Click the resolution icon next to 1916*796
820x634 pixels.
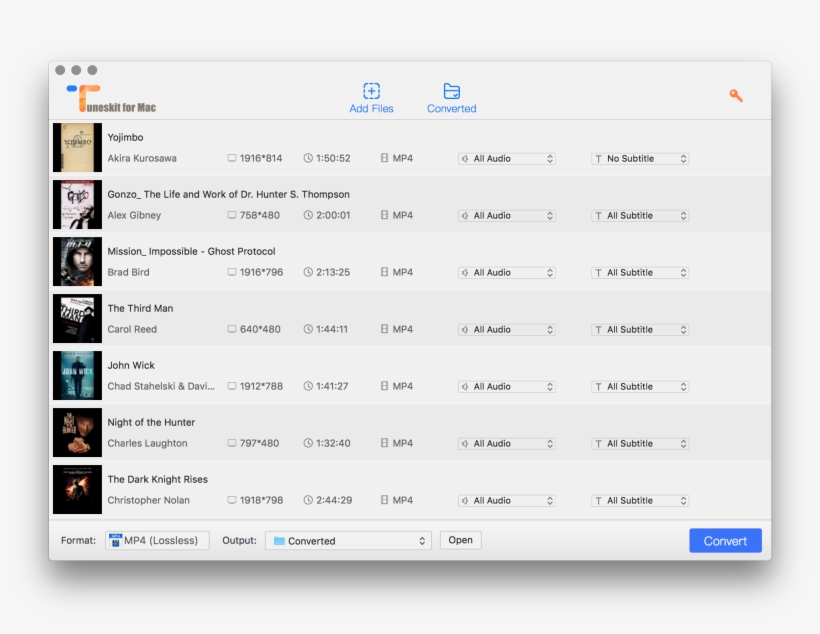tap(232, 272)
